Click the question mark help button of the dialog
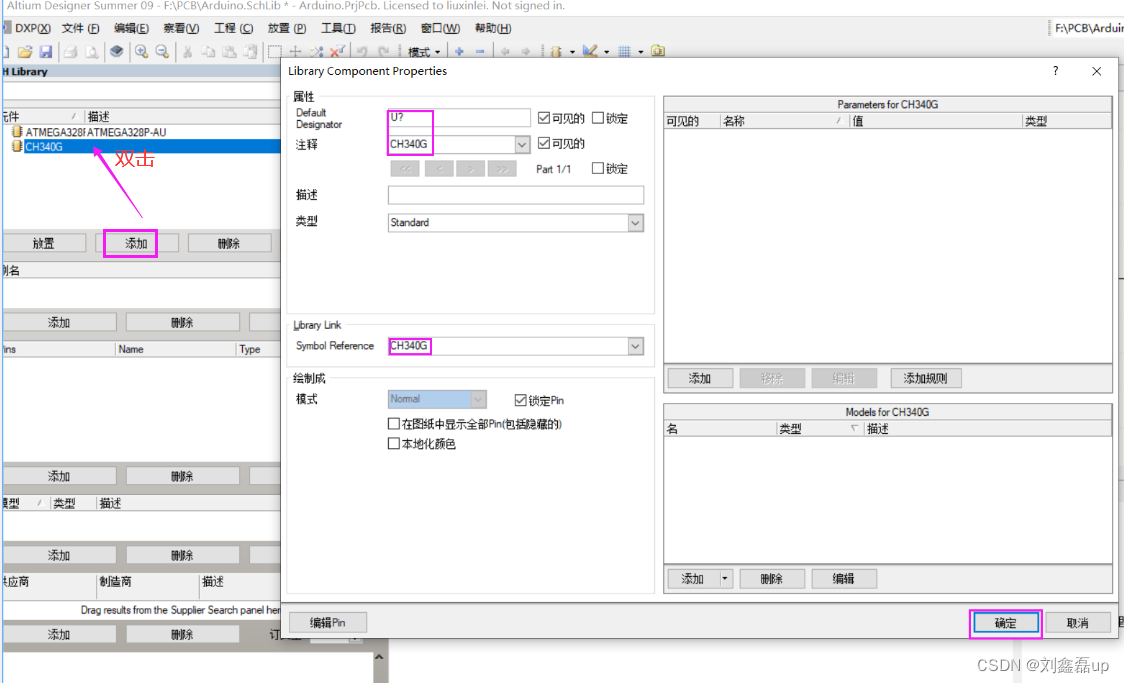 [x=1055, y=70]
